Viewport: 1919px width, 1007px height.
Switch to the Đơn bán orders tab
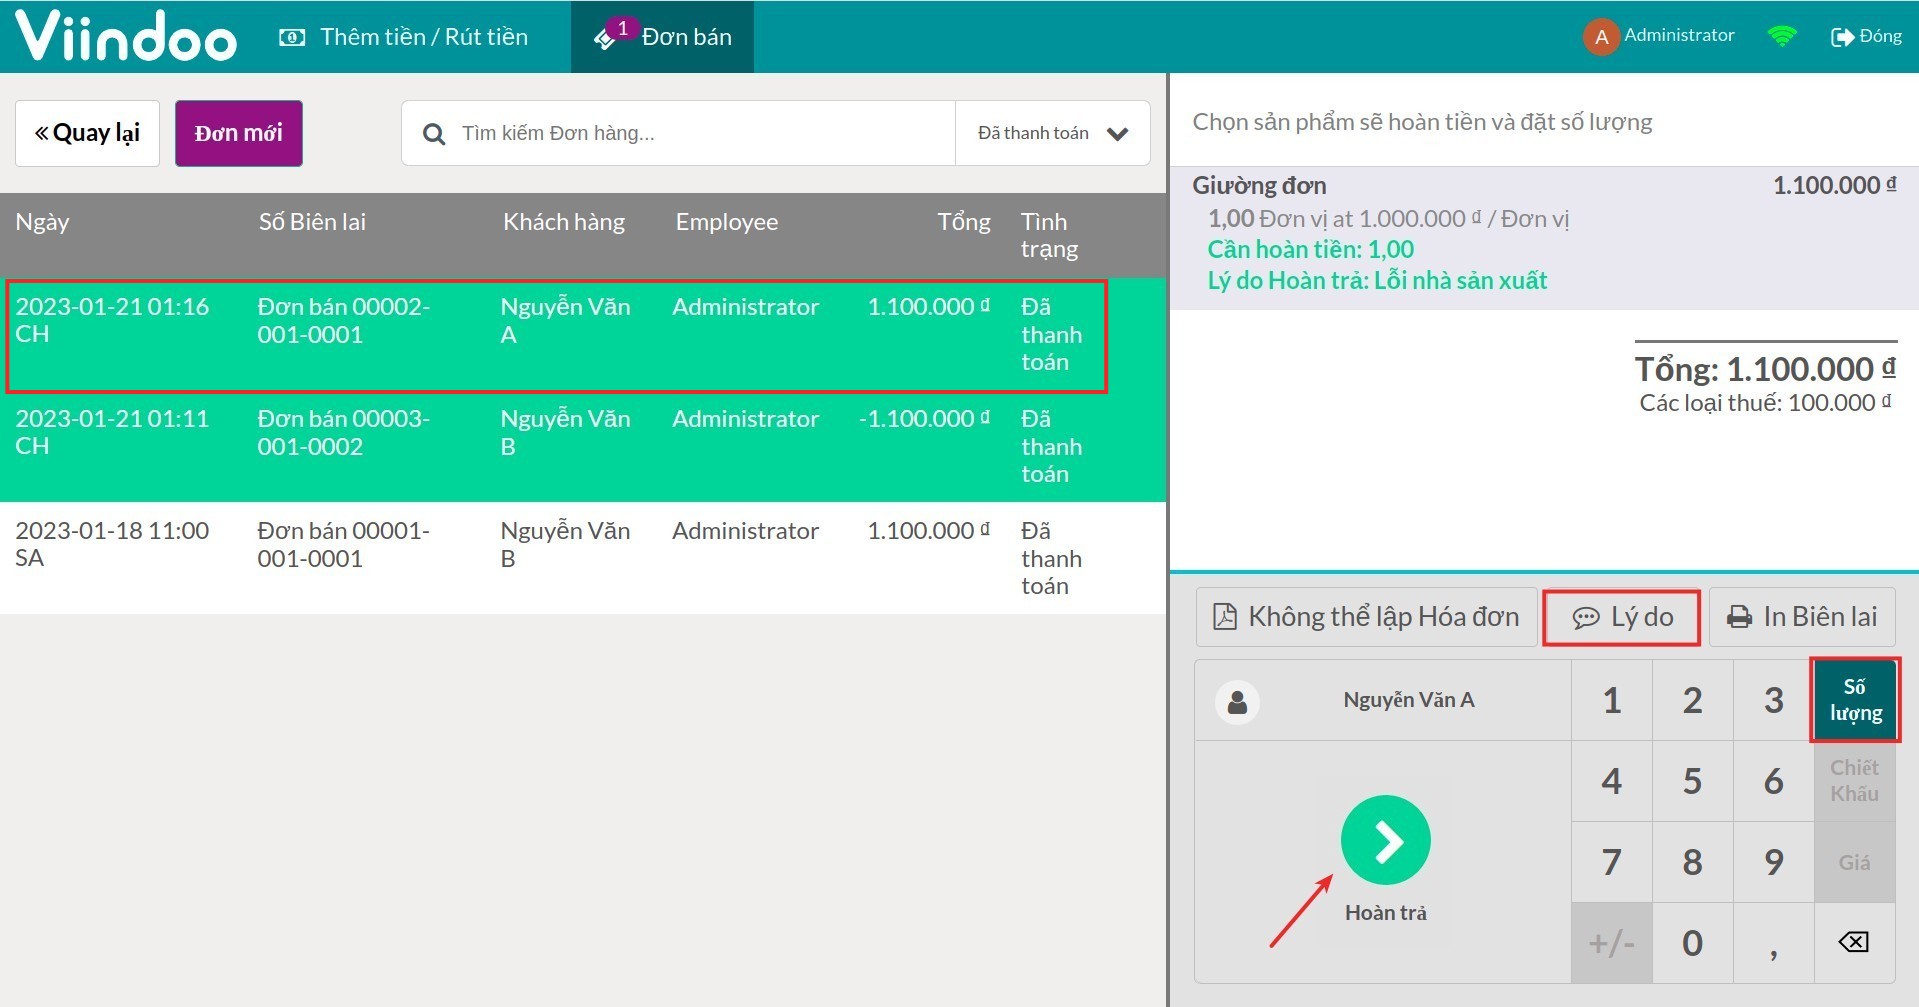click(663, 37)
